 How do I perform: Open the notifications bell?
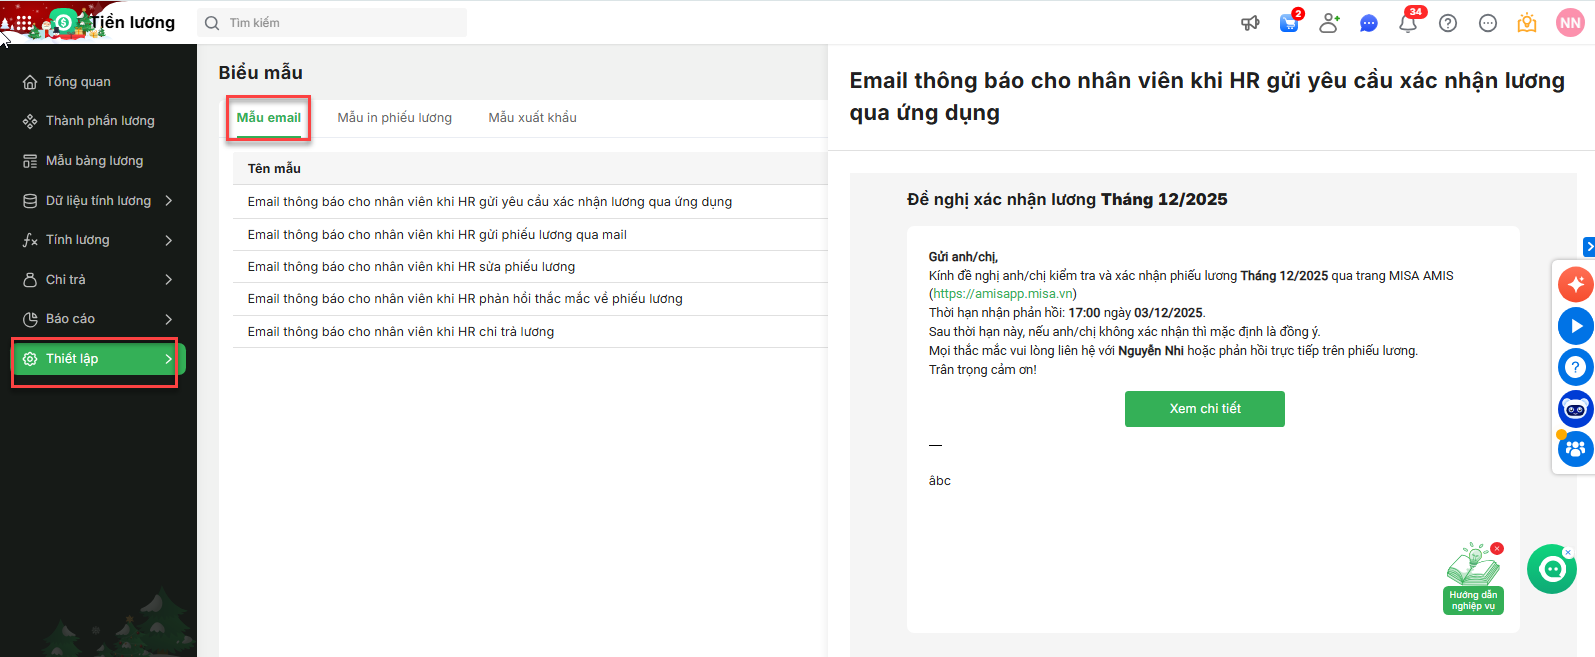tap(1408, 23)
